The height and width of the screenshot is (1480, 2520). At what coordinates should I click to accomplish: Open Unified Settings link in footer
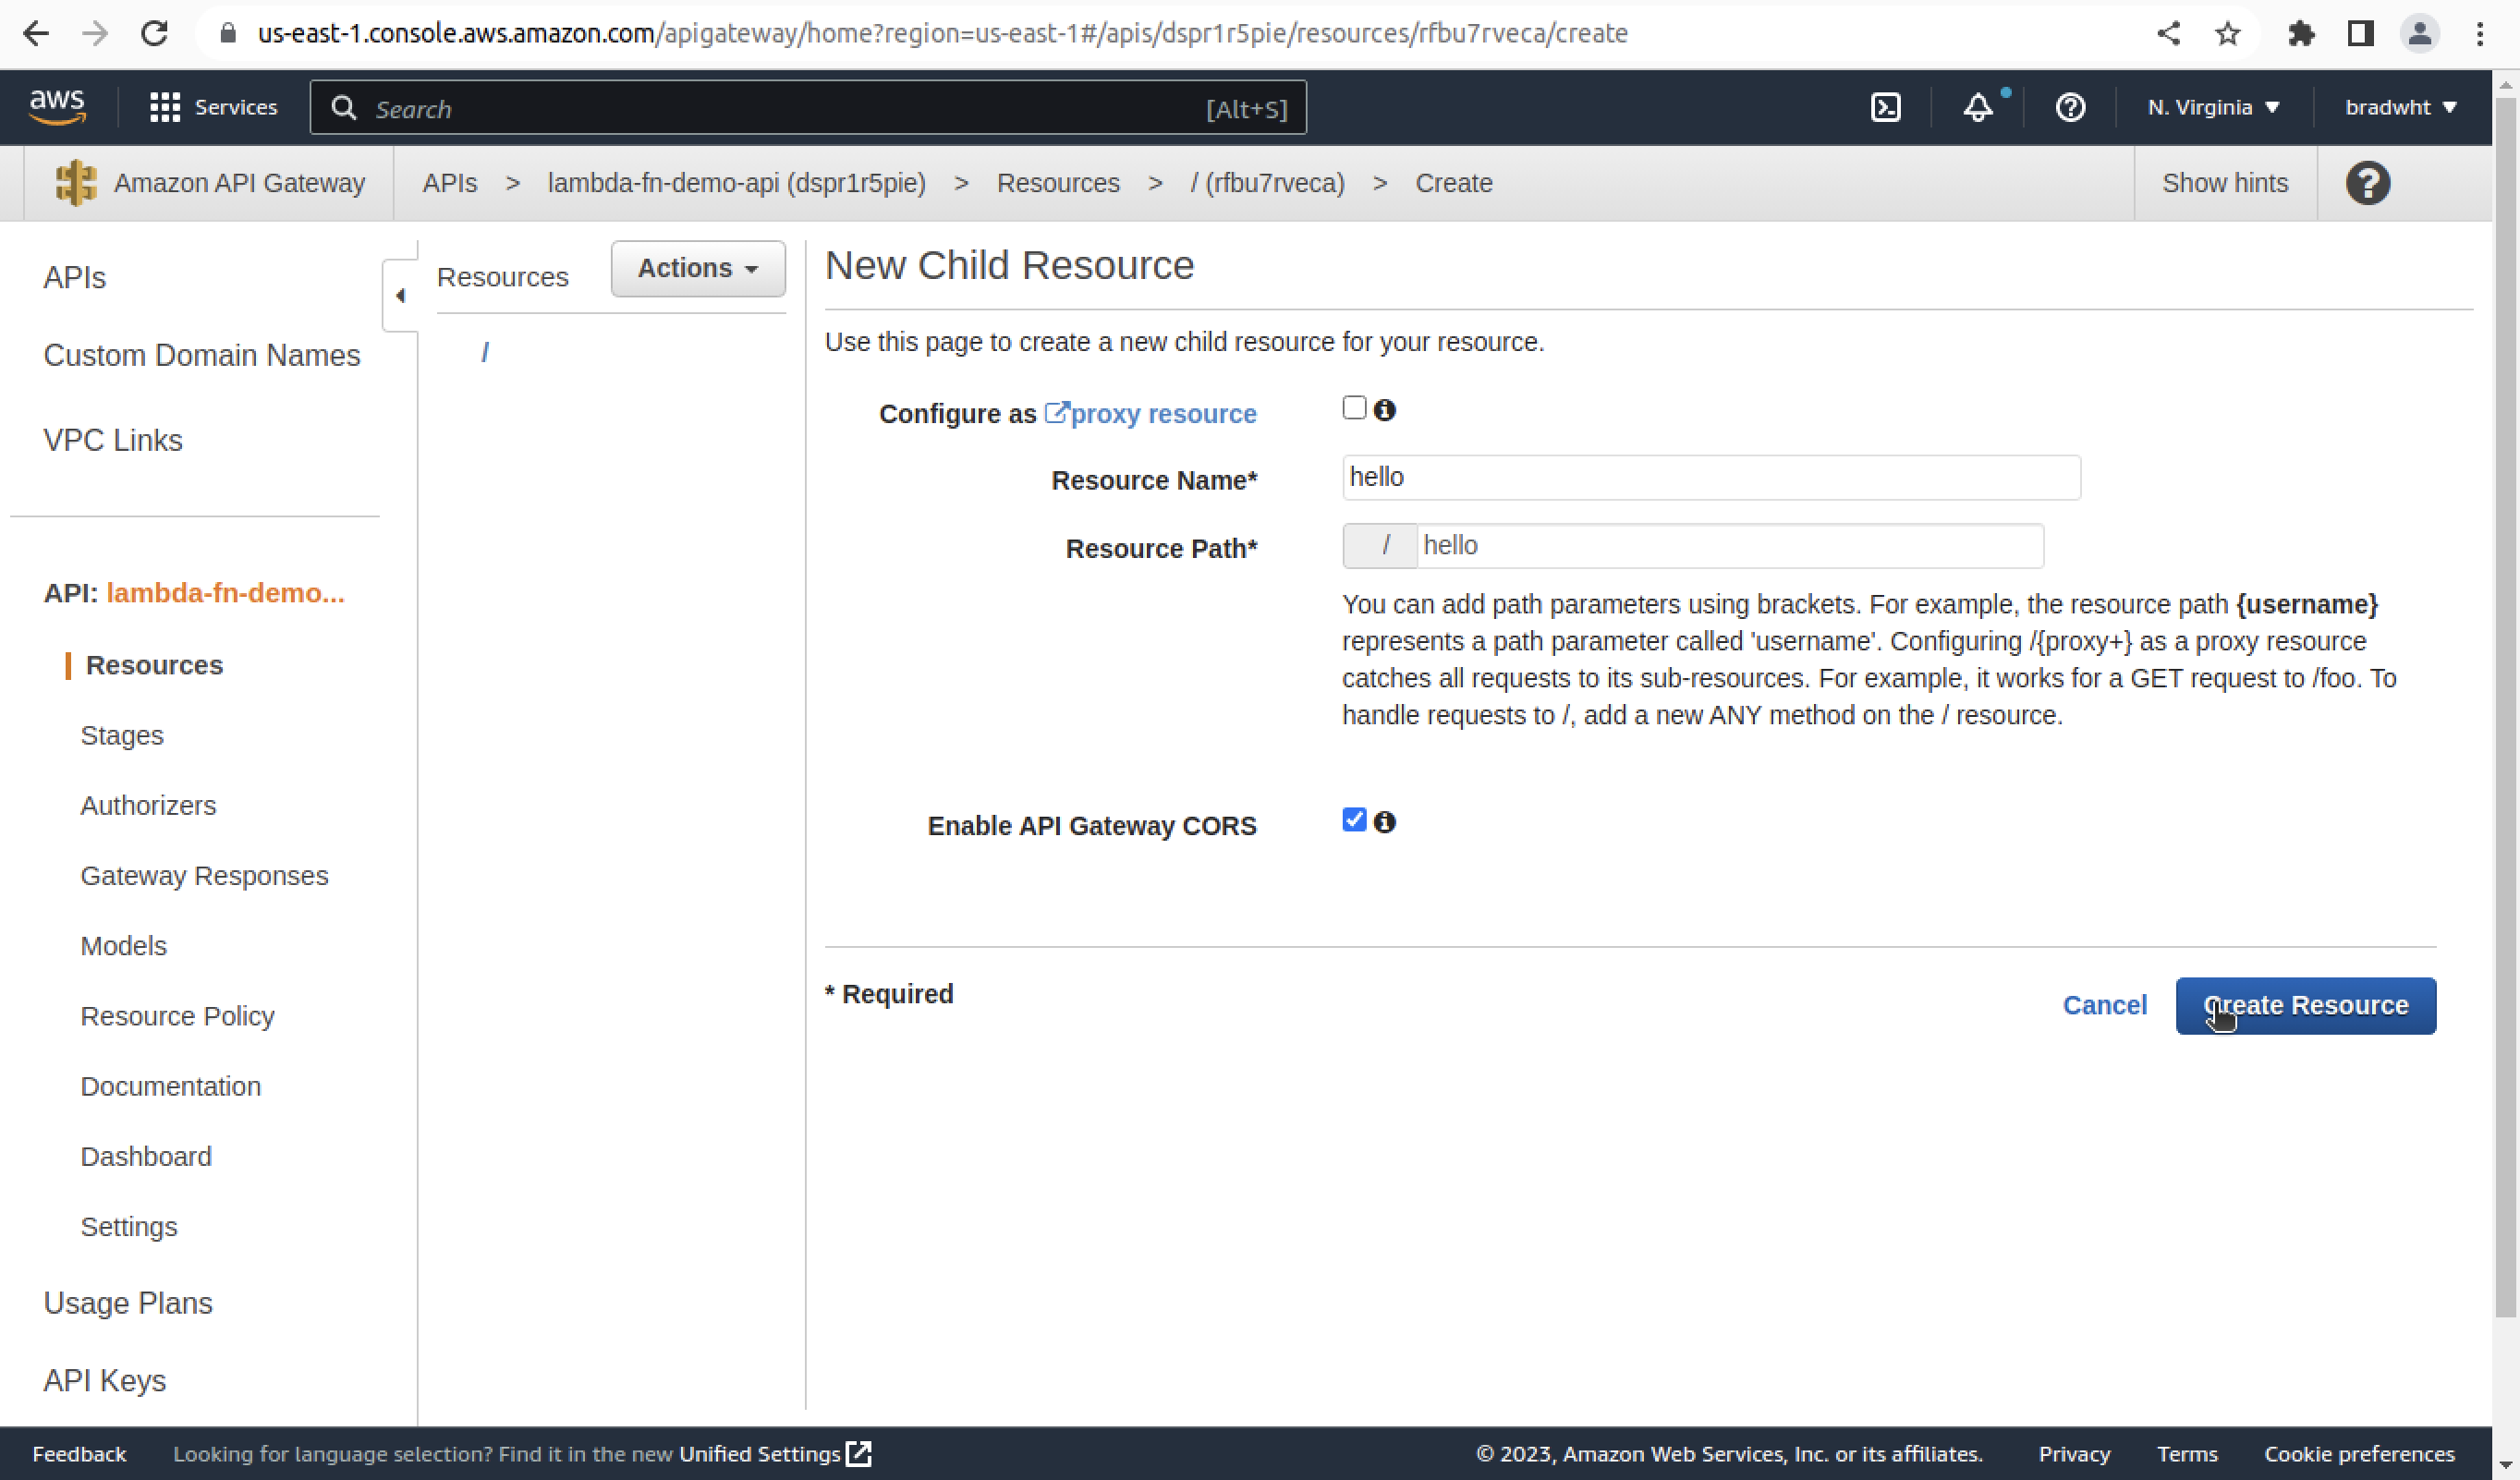click(x=775, y=1454)
